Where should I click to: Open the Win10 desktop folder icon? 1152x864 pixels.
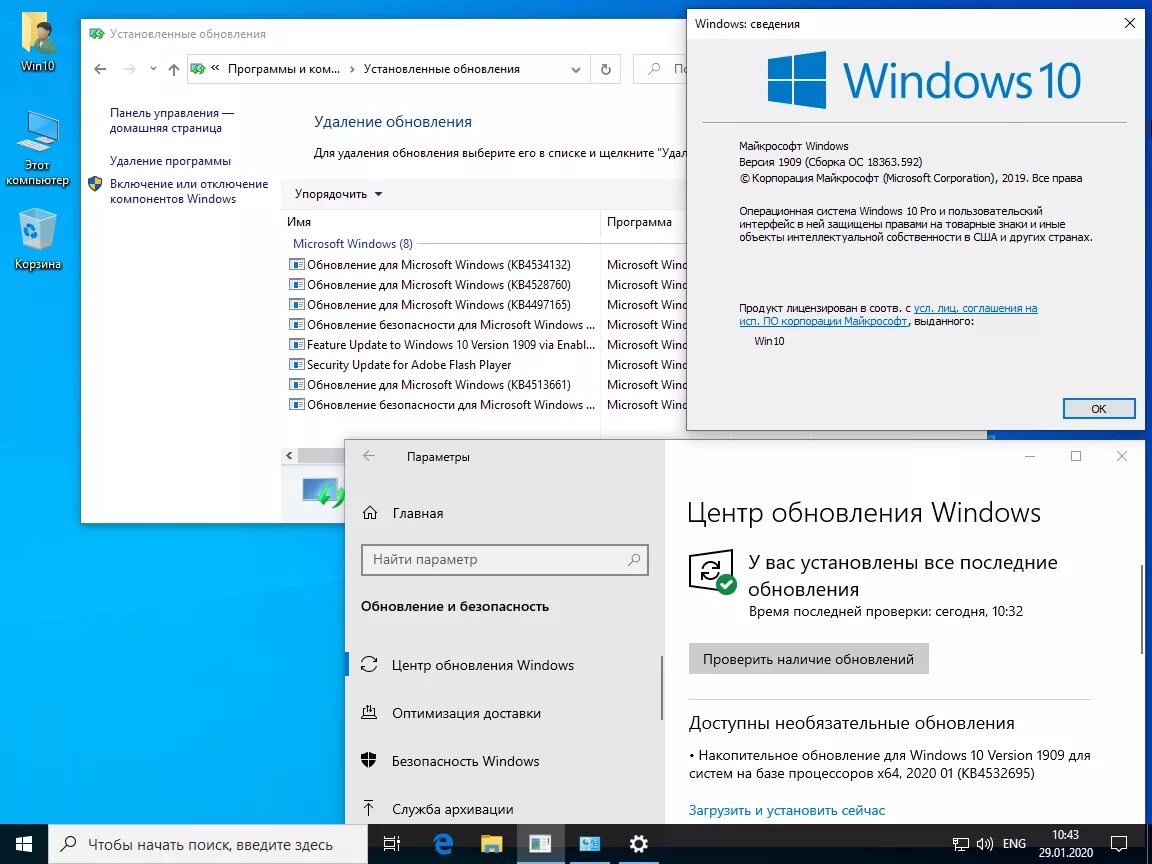click(37, 42)
